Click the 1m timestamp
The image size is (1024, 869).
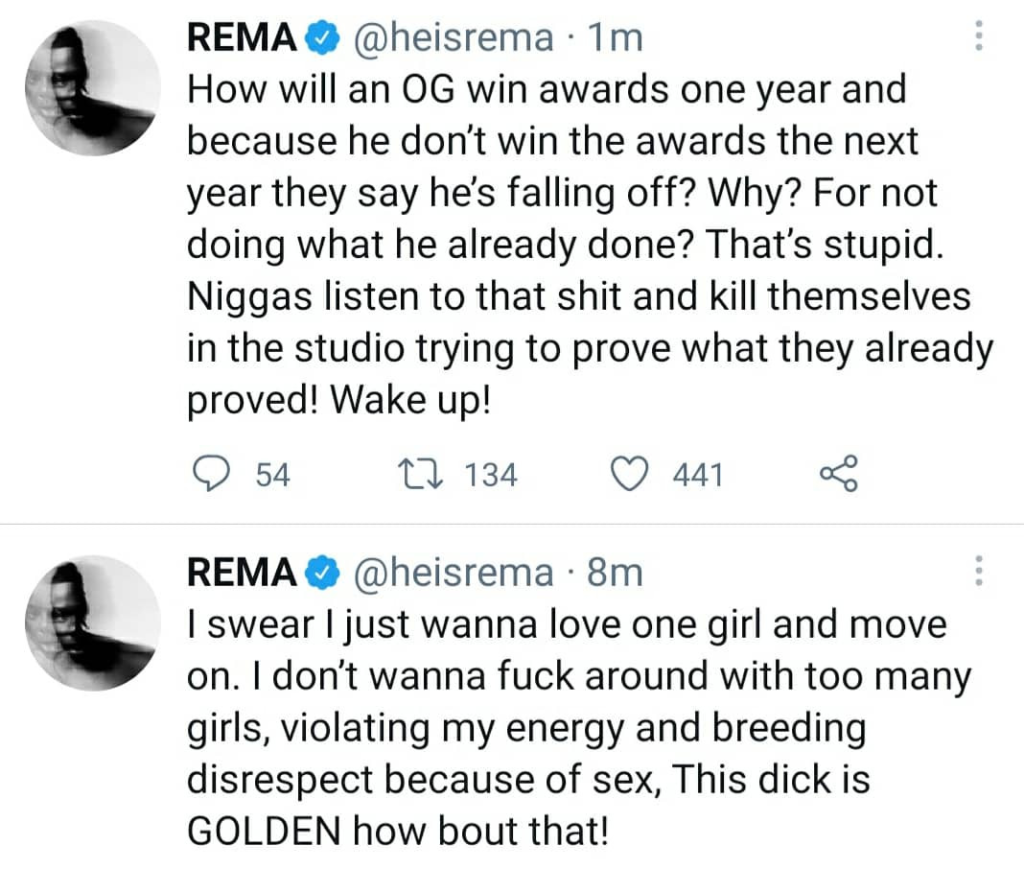pos(614,40)
